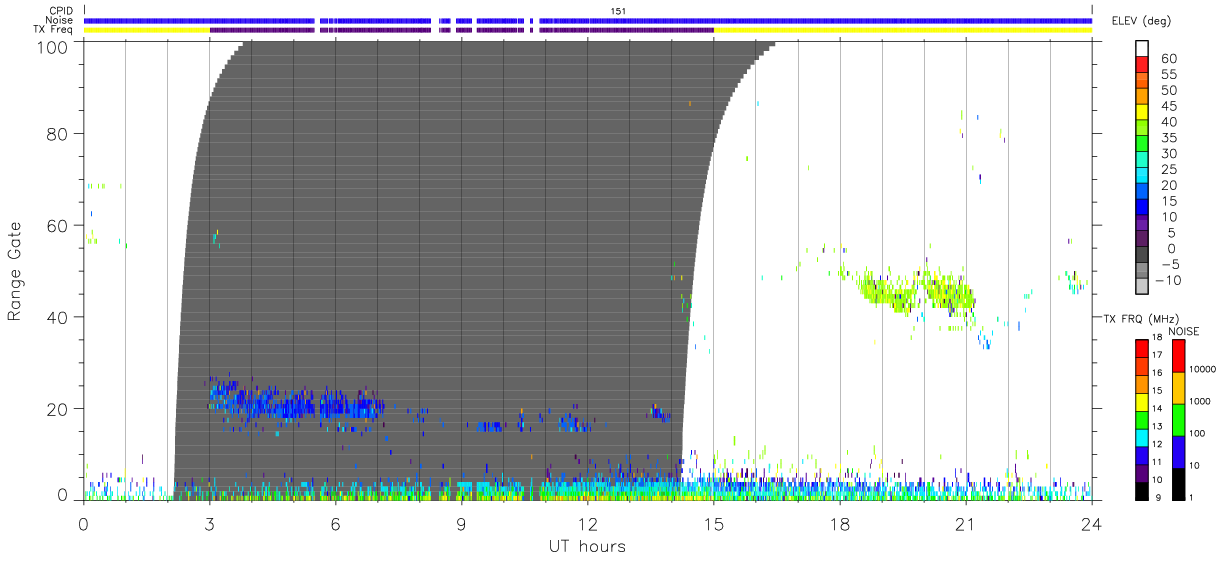This screenshot has height=567, width=1228.
Task: Click the '3' tick label on UT hours axis
Action: point(210,524)
